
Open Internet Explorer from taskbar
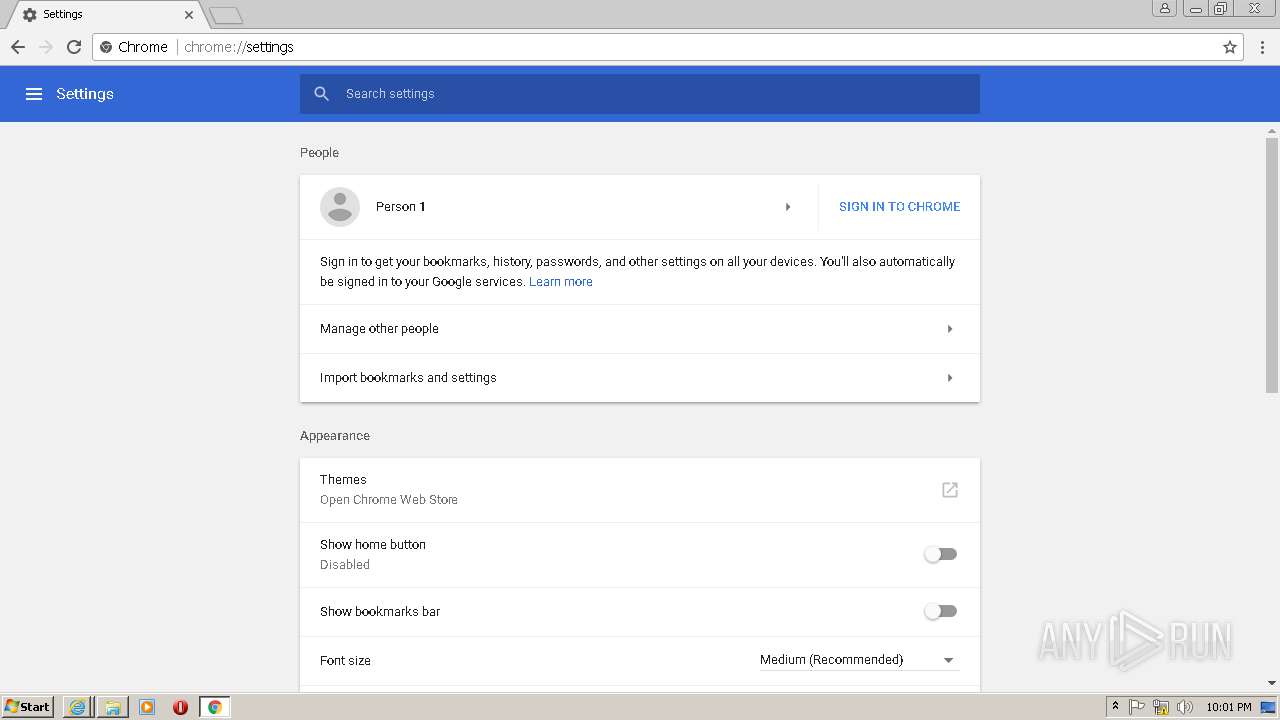point(77,707)
